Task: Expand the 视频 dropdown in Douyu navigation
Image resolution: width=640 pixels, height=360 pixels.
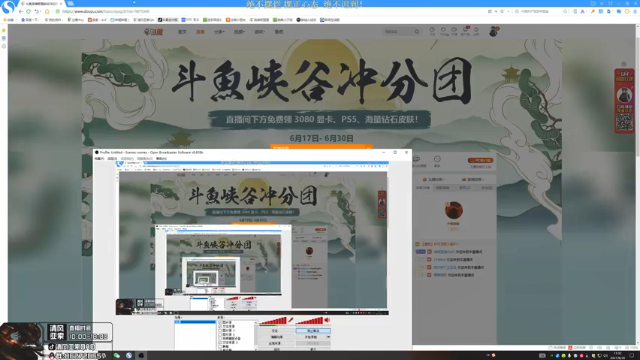Action: tap(239, 32)
